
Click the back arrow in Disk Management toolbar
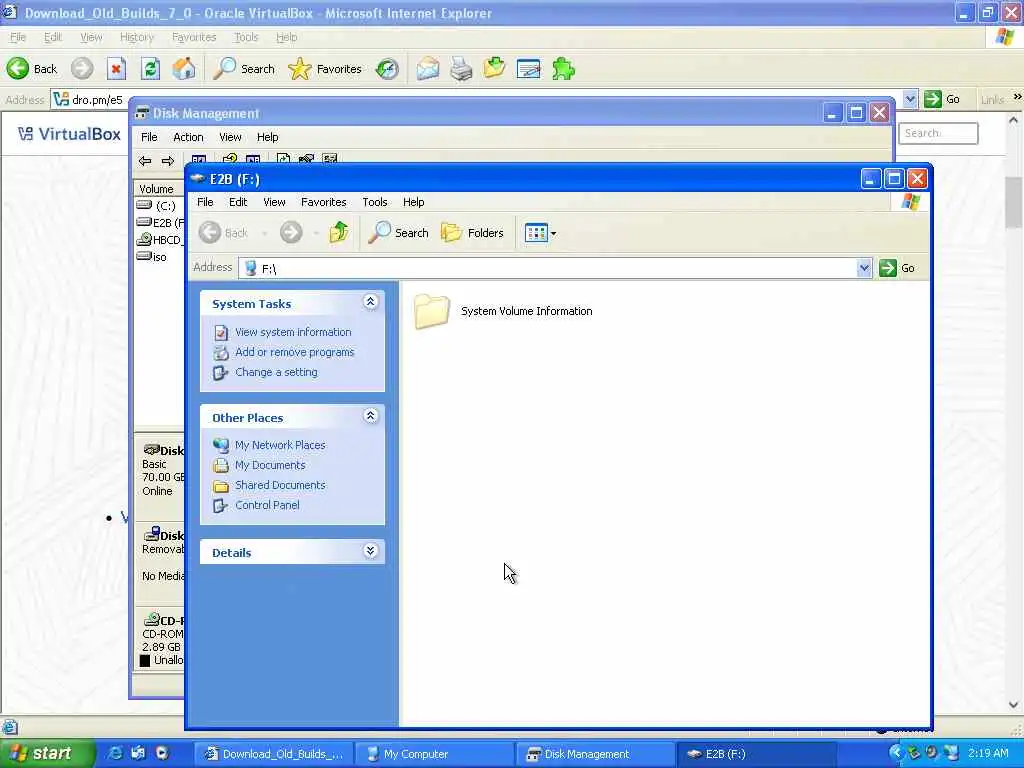tap(145, 161)
